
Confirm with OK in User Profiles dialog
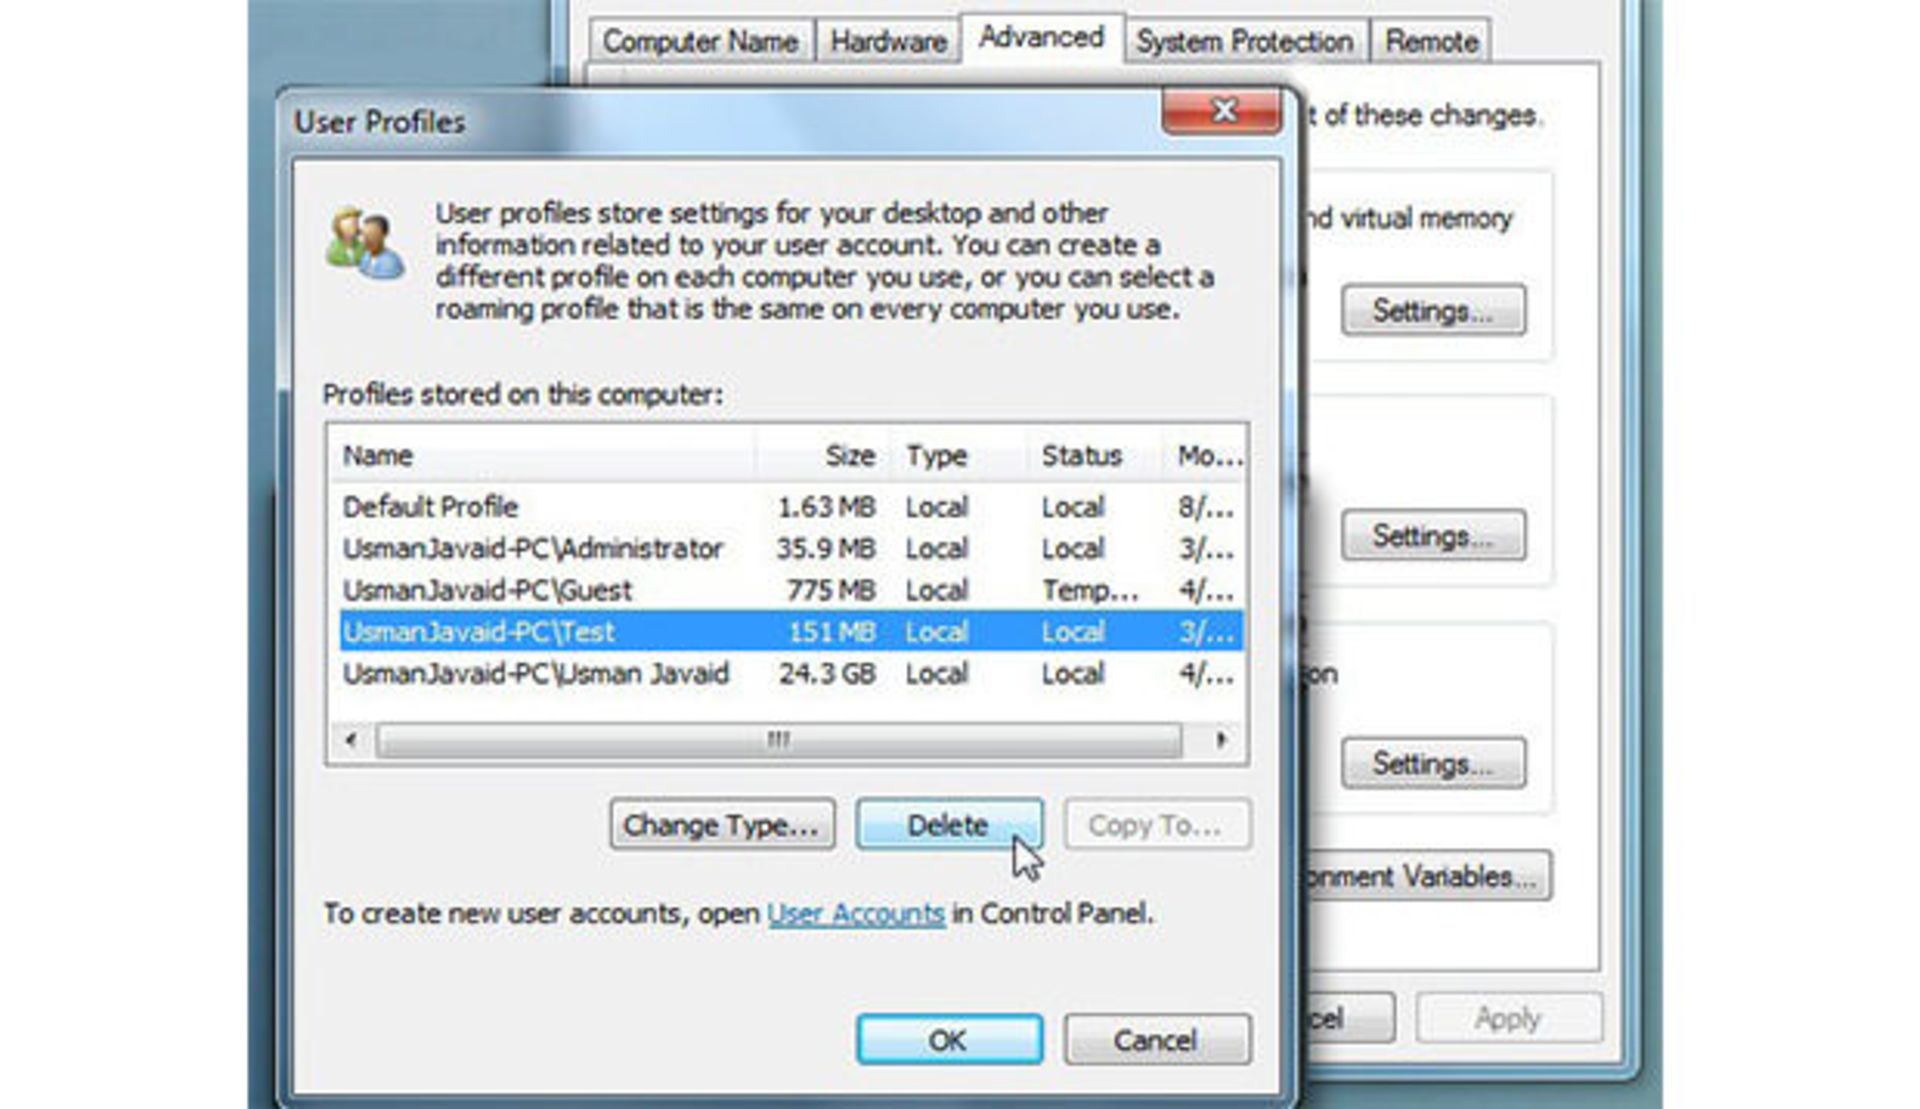click(948, 1039)
